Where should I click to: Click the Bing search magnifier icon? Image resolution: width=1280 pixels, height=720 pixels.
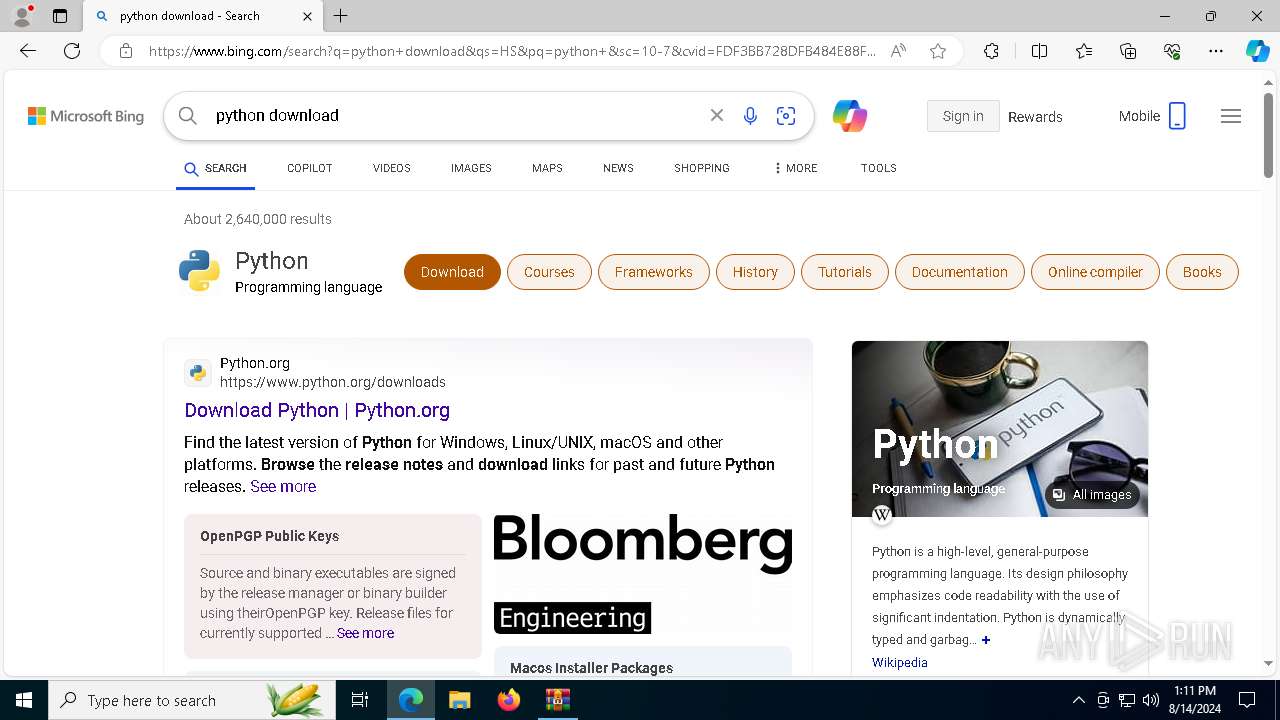point(188,116)
